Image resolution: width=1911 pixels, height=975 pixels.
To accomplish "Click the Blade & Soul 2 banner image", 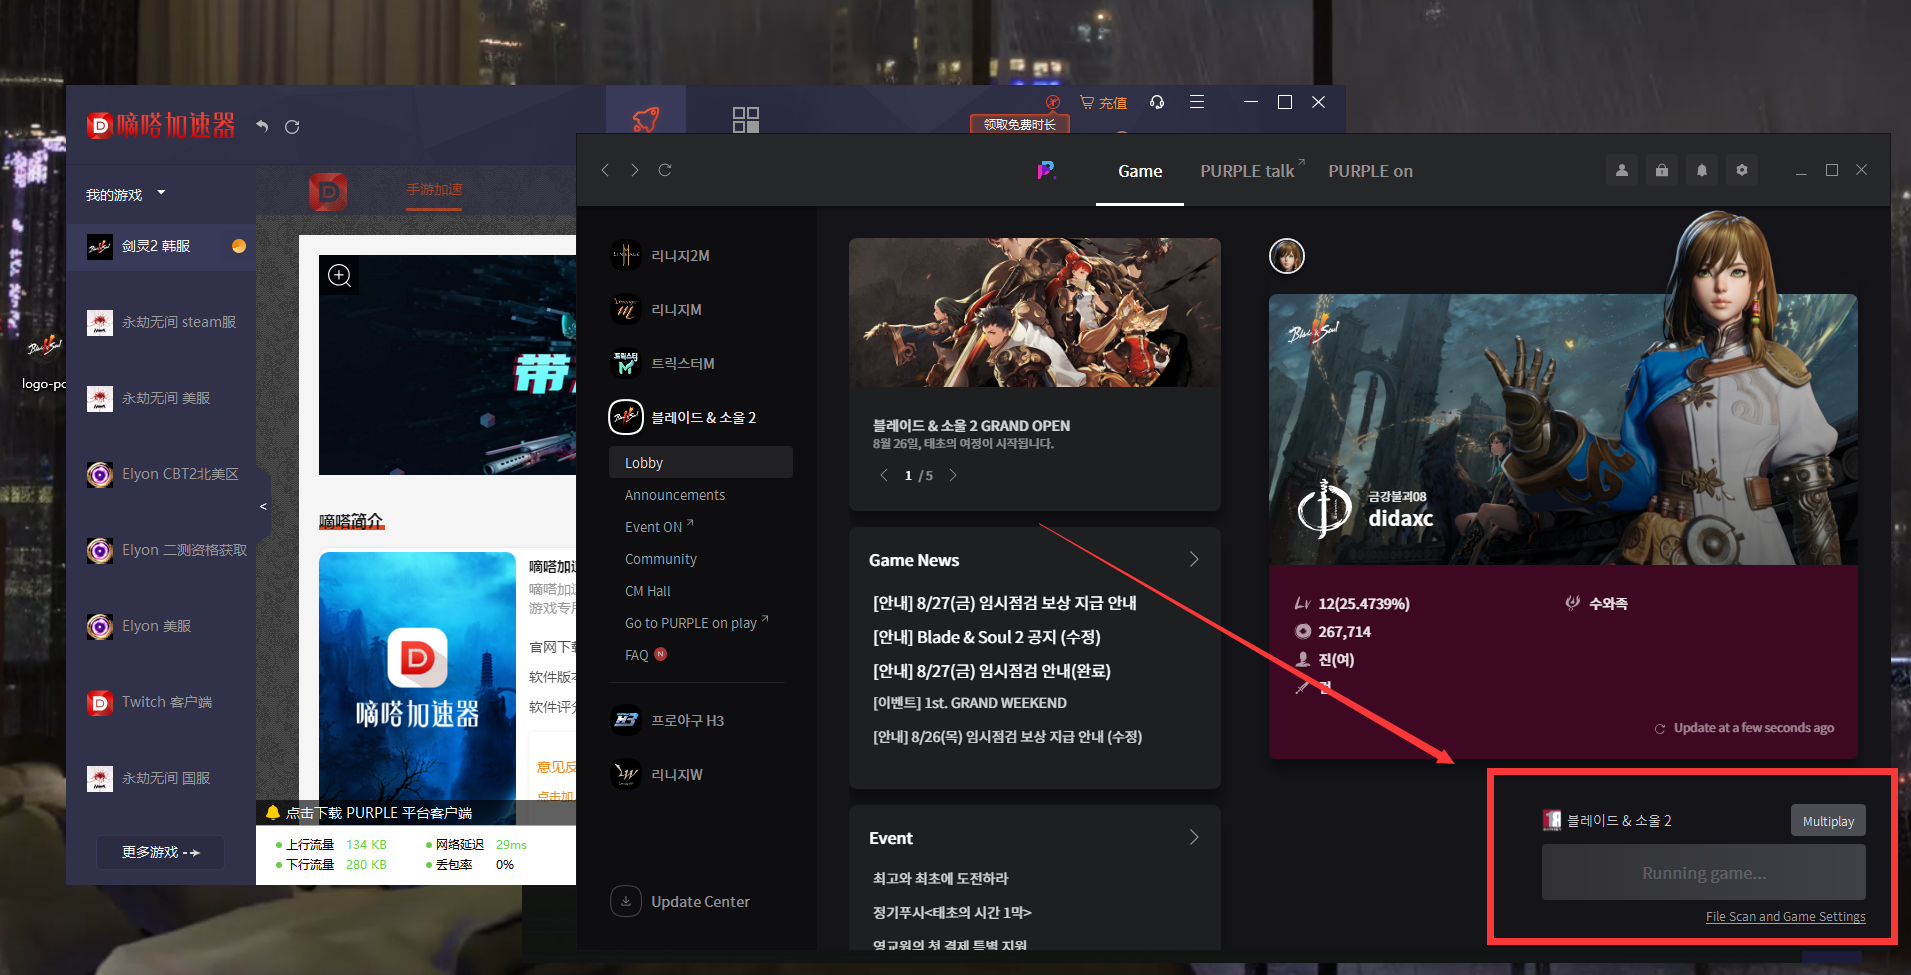I will click(1034, 312).
